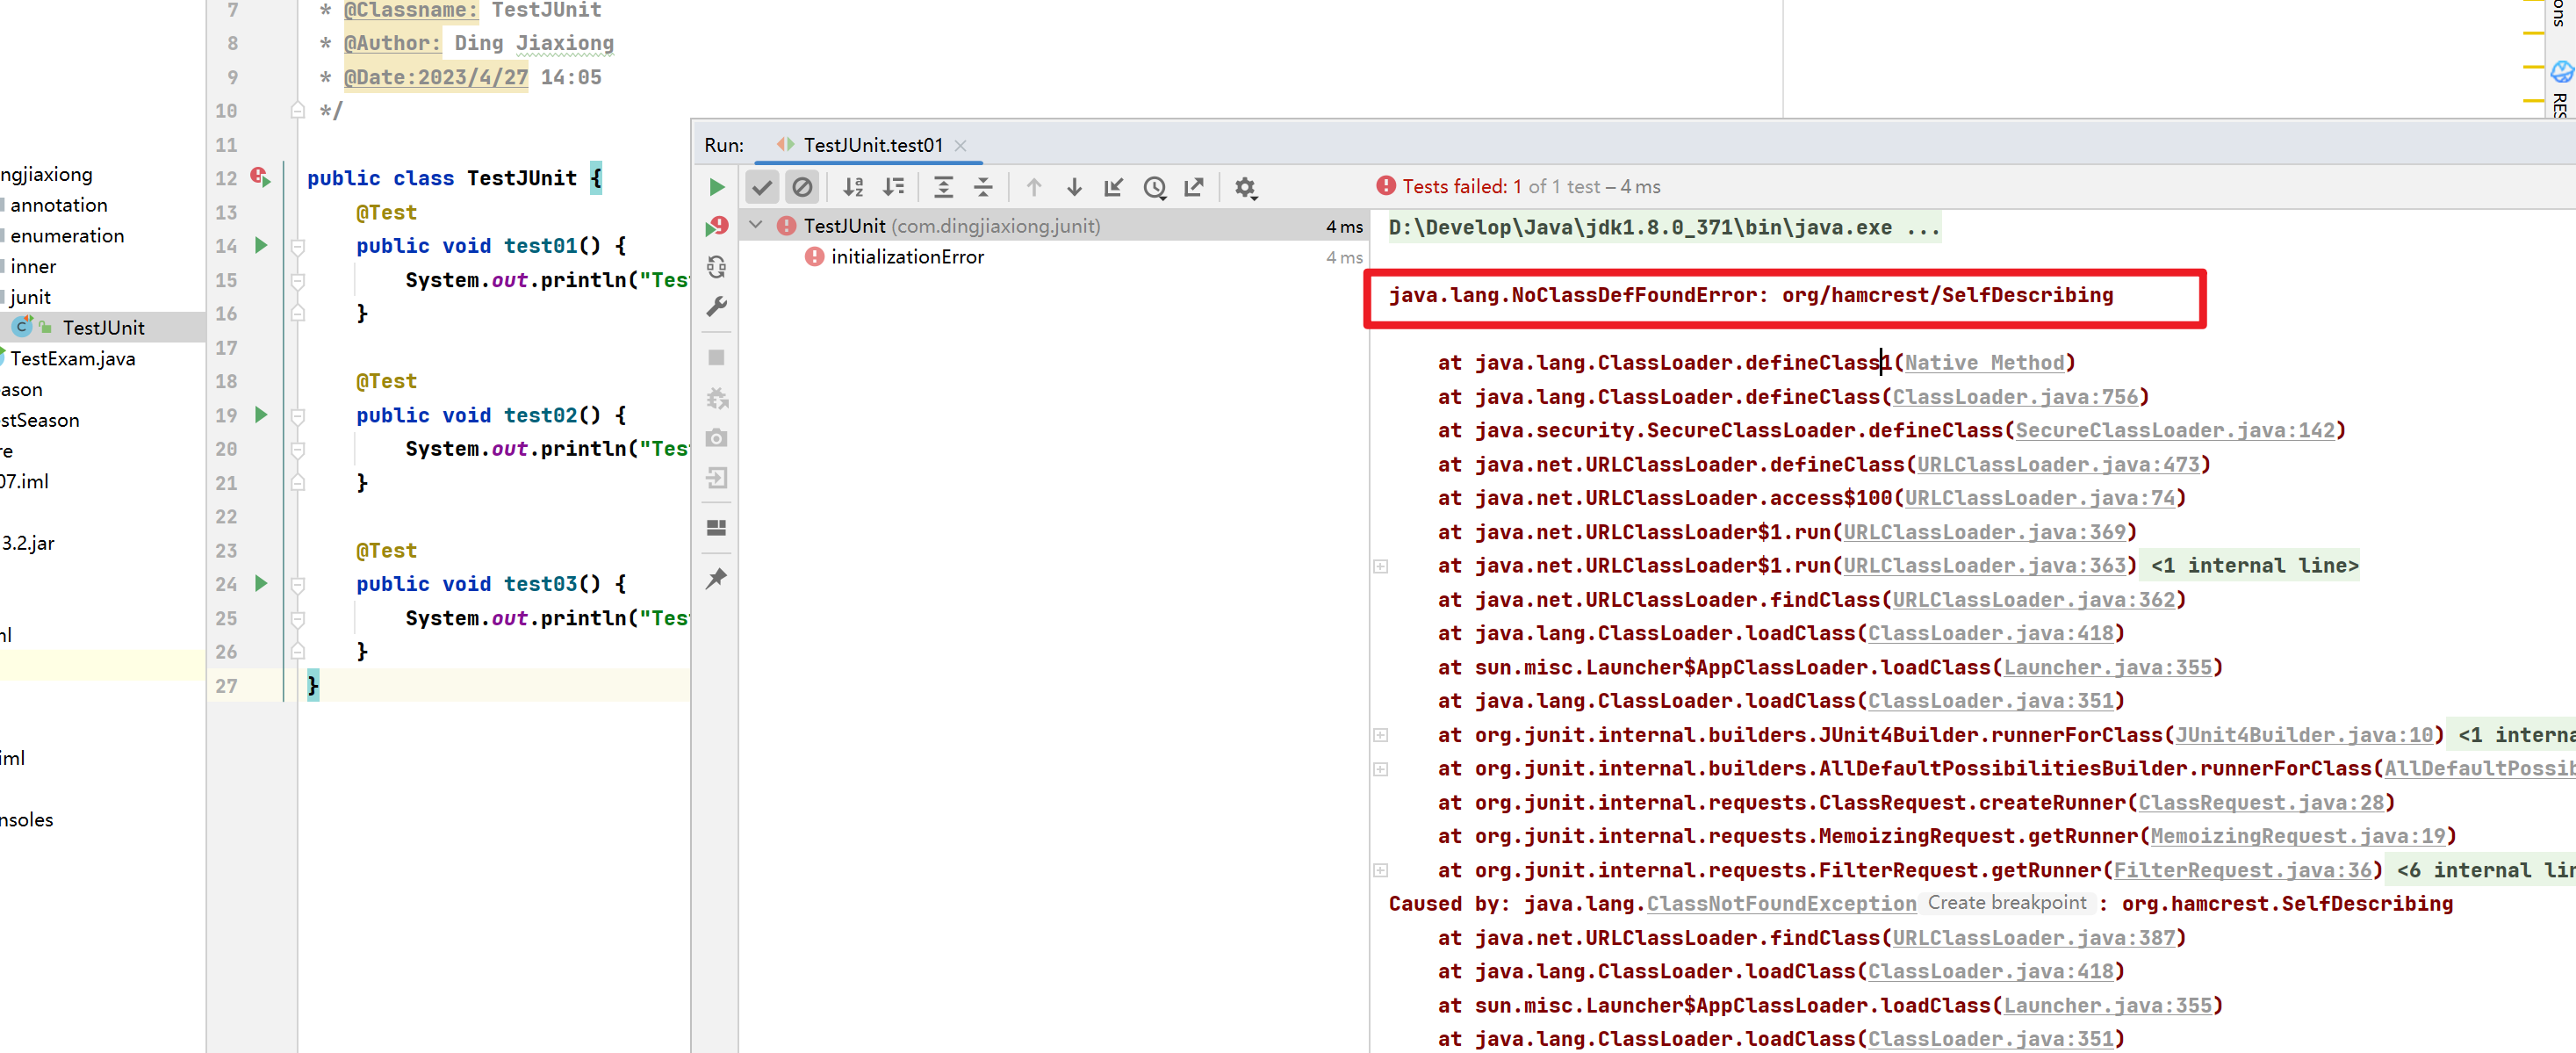Click Export Test Results icon
The width and height of the screenshot is (2576, 1053).
tap(1194, 187)
